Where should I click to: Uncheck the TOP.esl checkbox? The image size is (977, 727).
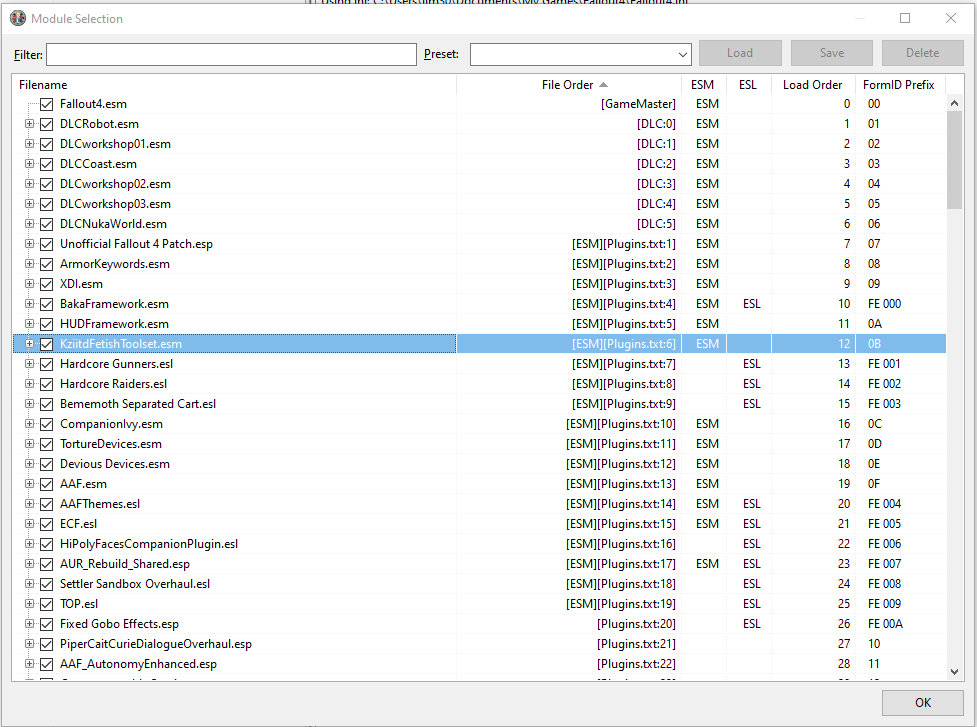click(x=47, y=604)
